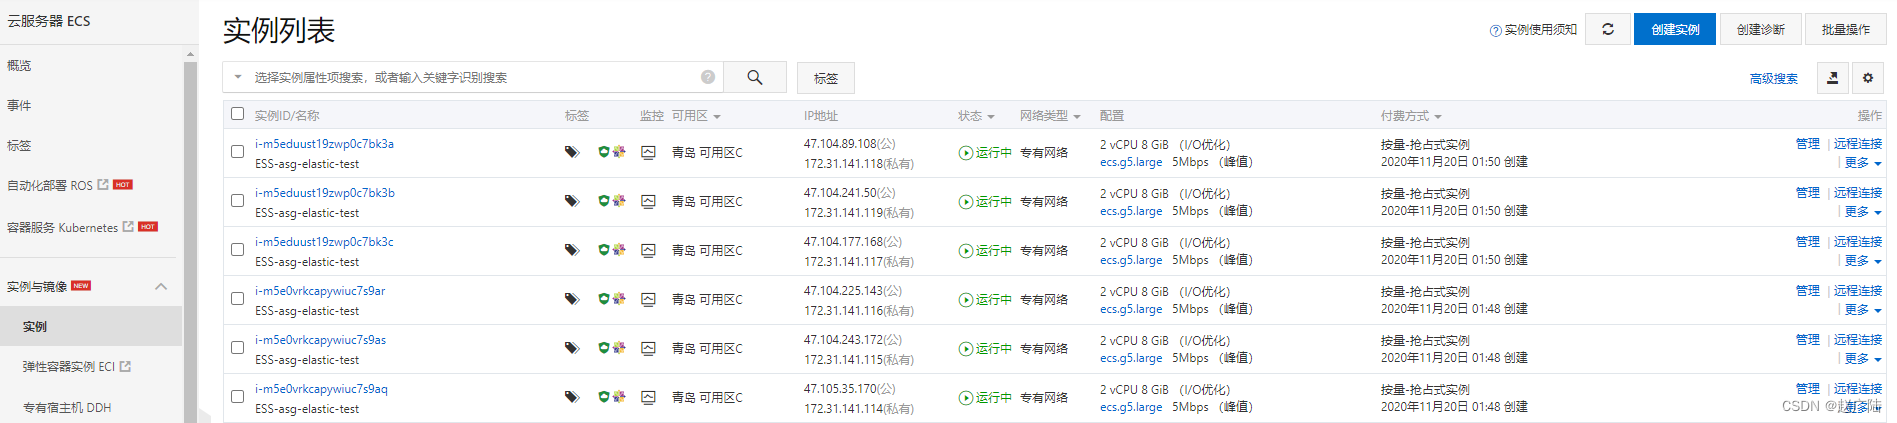Open search attribute dropdown arrow in search box

238,77
